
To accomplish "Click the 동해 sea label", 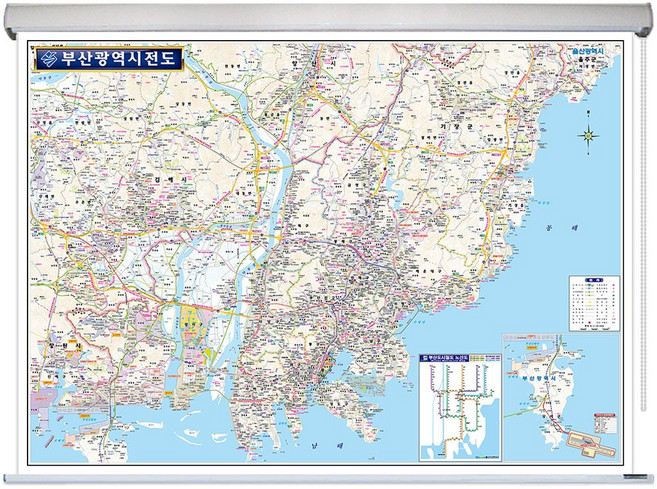I will click(561, 228).
